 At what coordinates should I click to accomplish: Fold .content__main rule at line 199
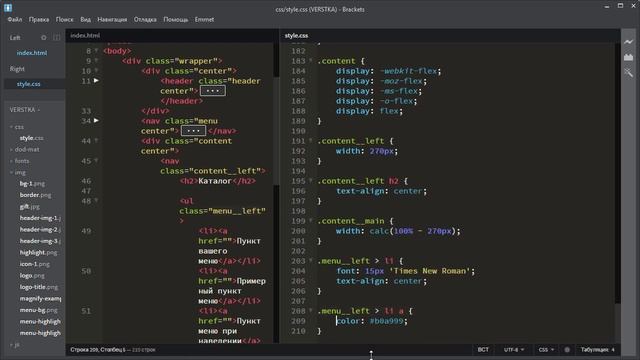pyautogui.click(x=311, y=221)
